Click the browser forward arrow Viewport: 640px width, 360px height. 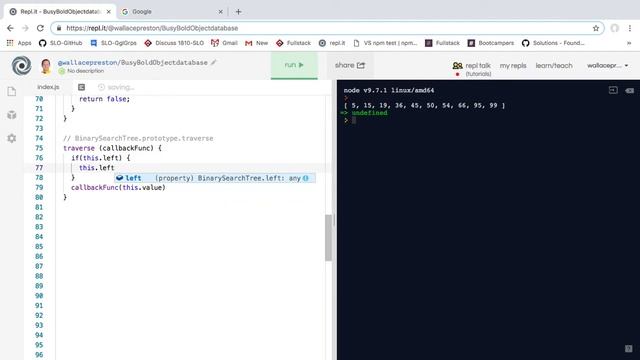[25, 28]
